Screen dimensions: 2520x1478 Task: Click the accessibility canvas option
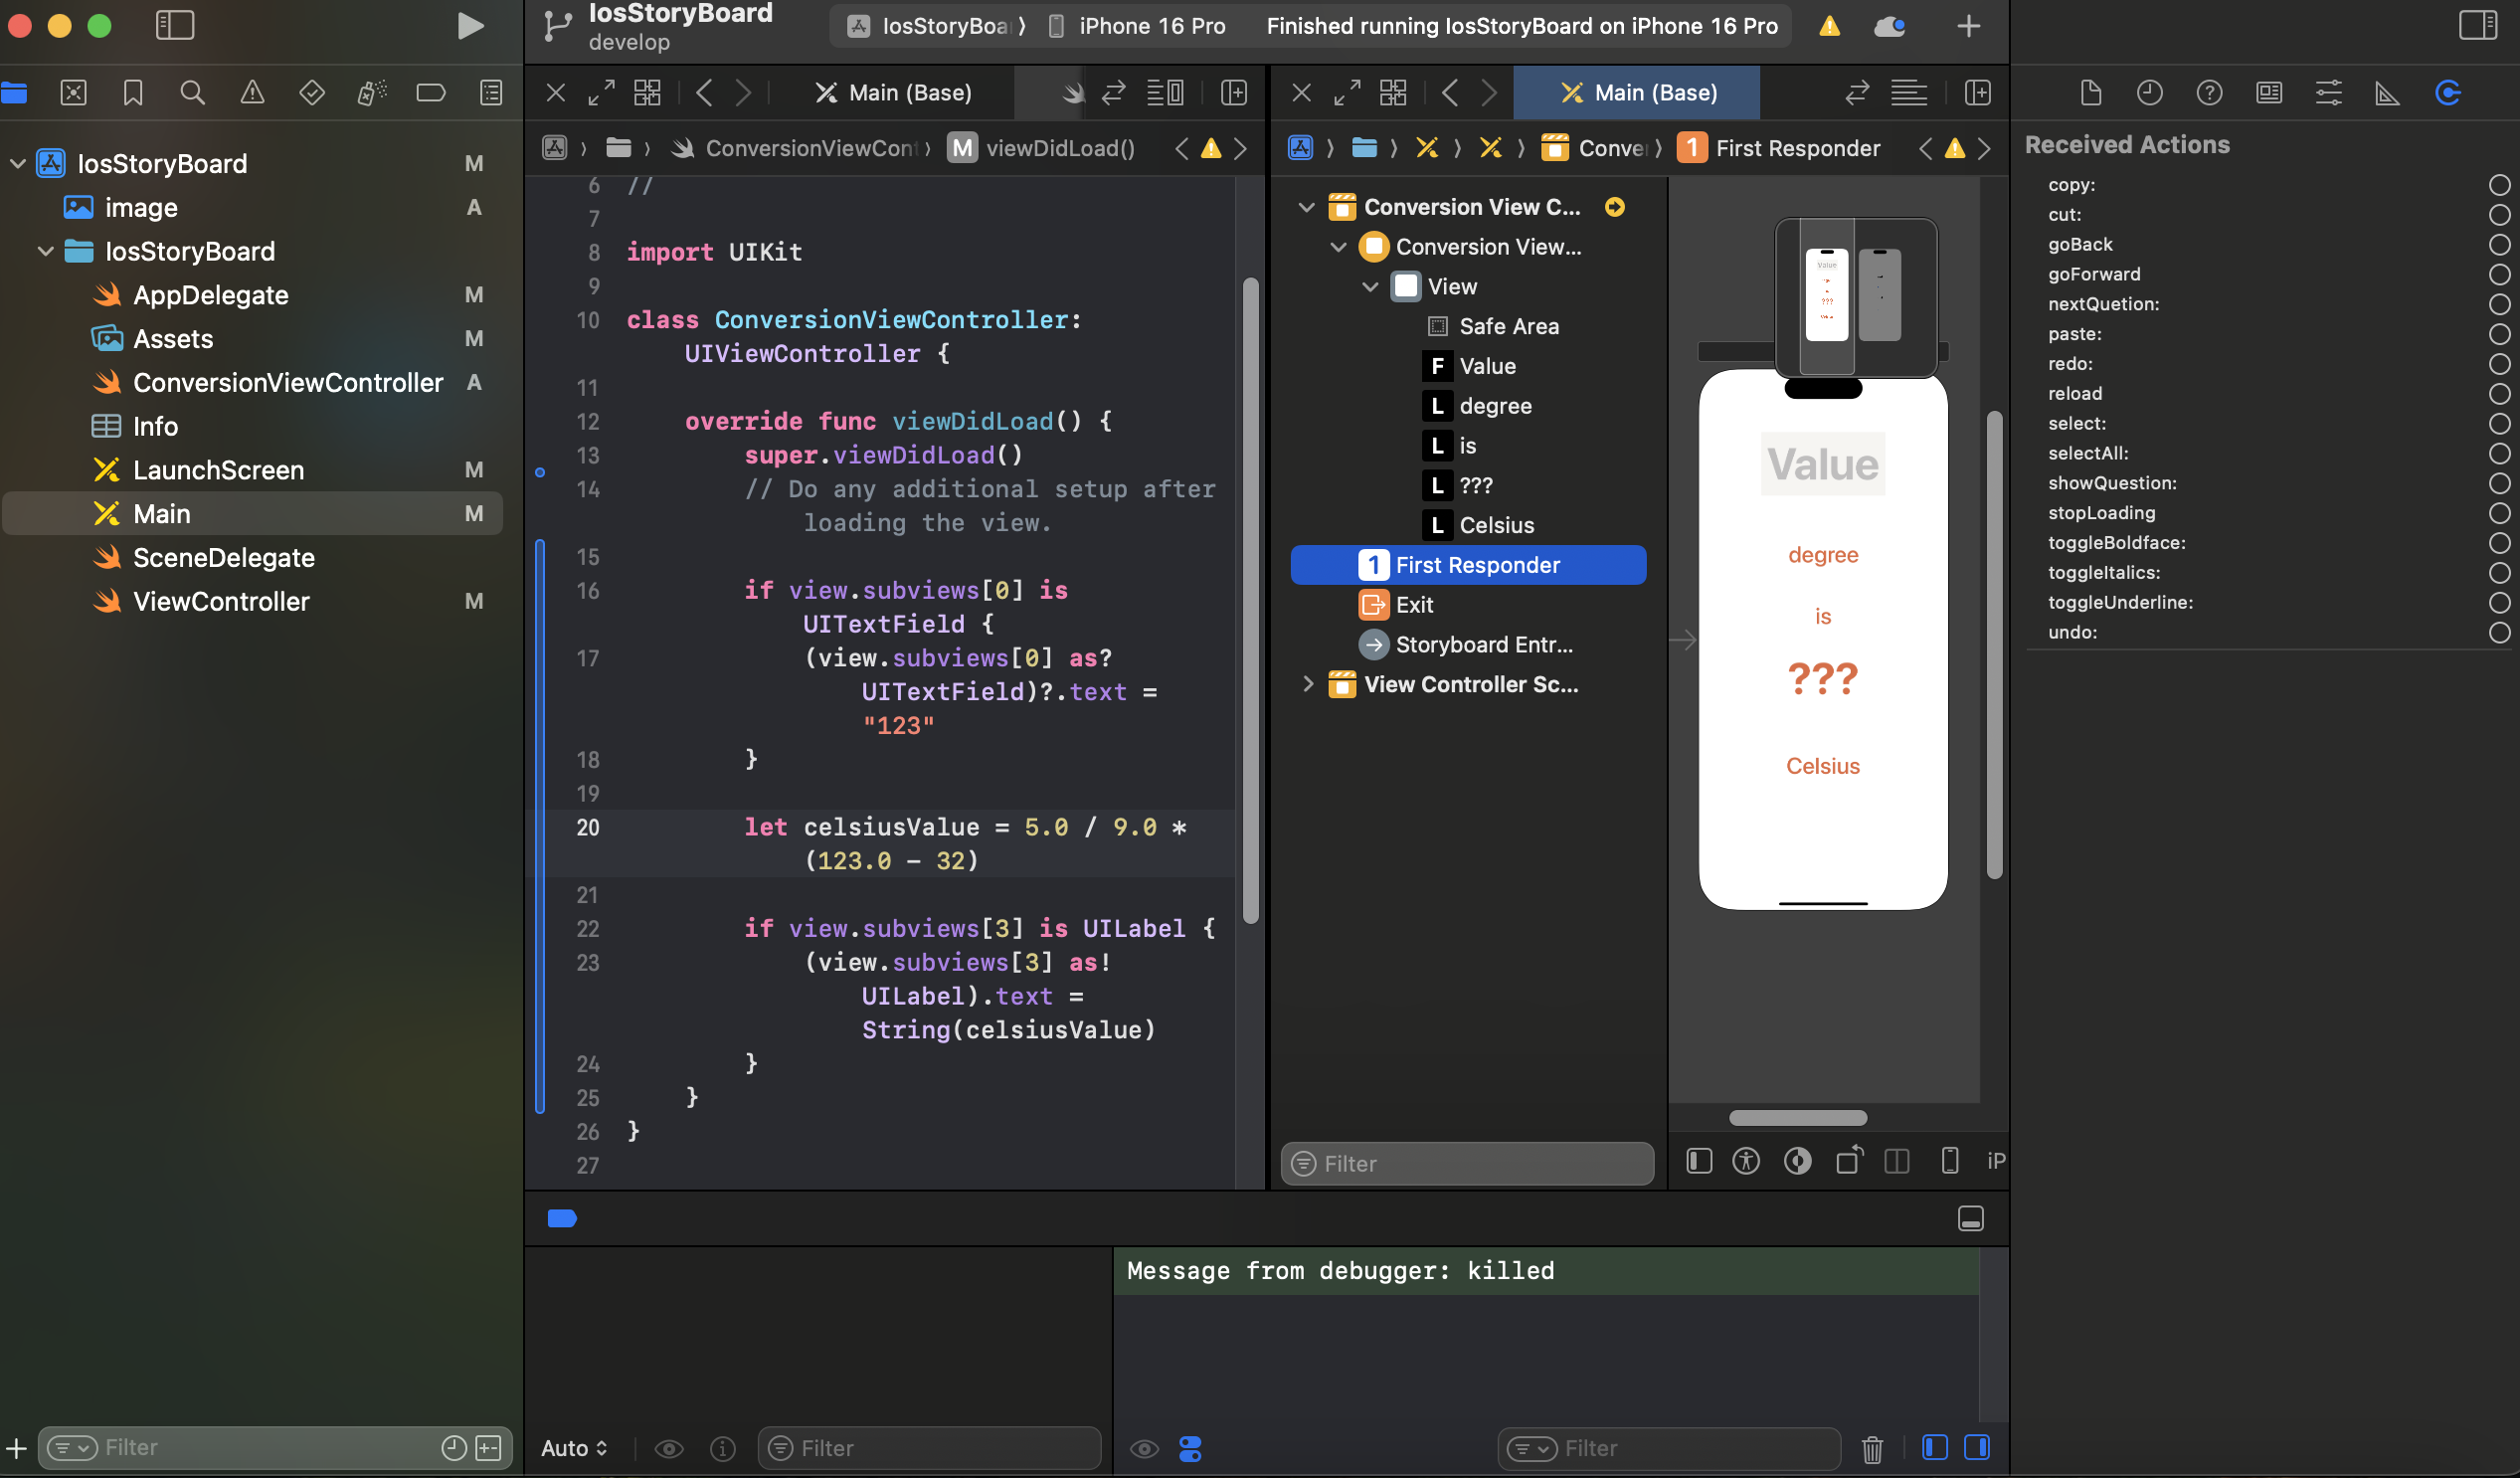1746,1160
